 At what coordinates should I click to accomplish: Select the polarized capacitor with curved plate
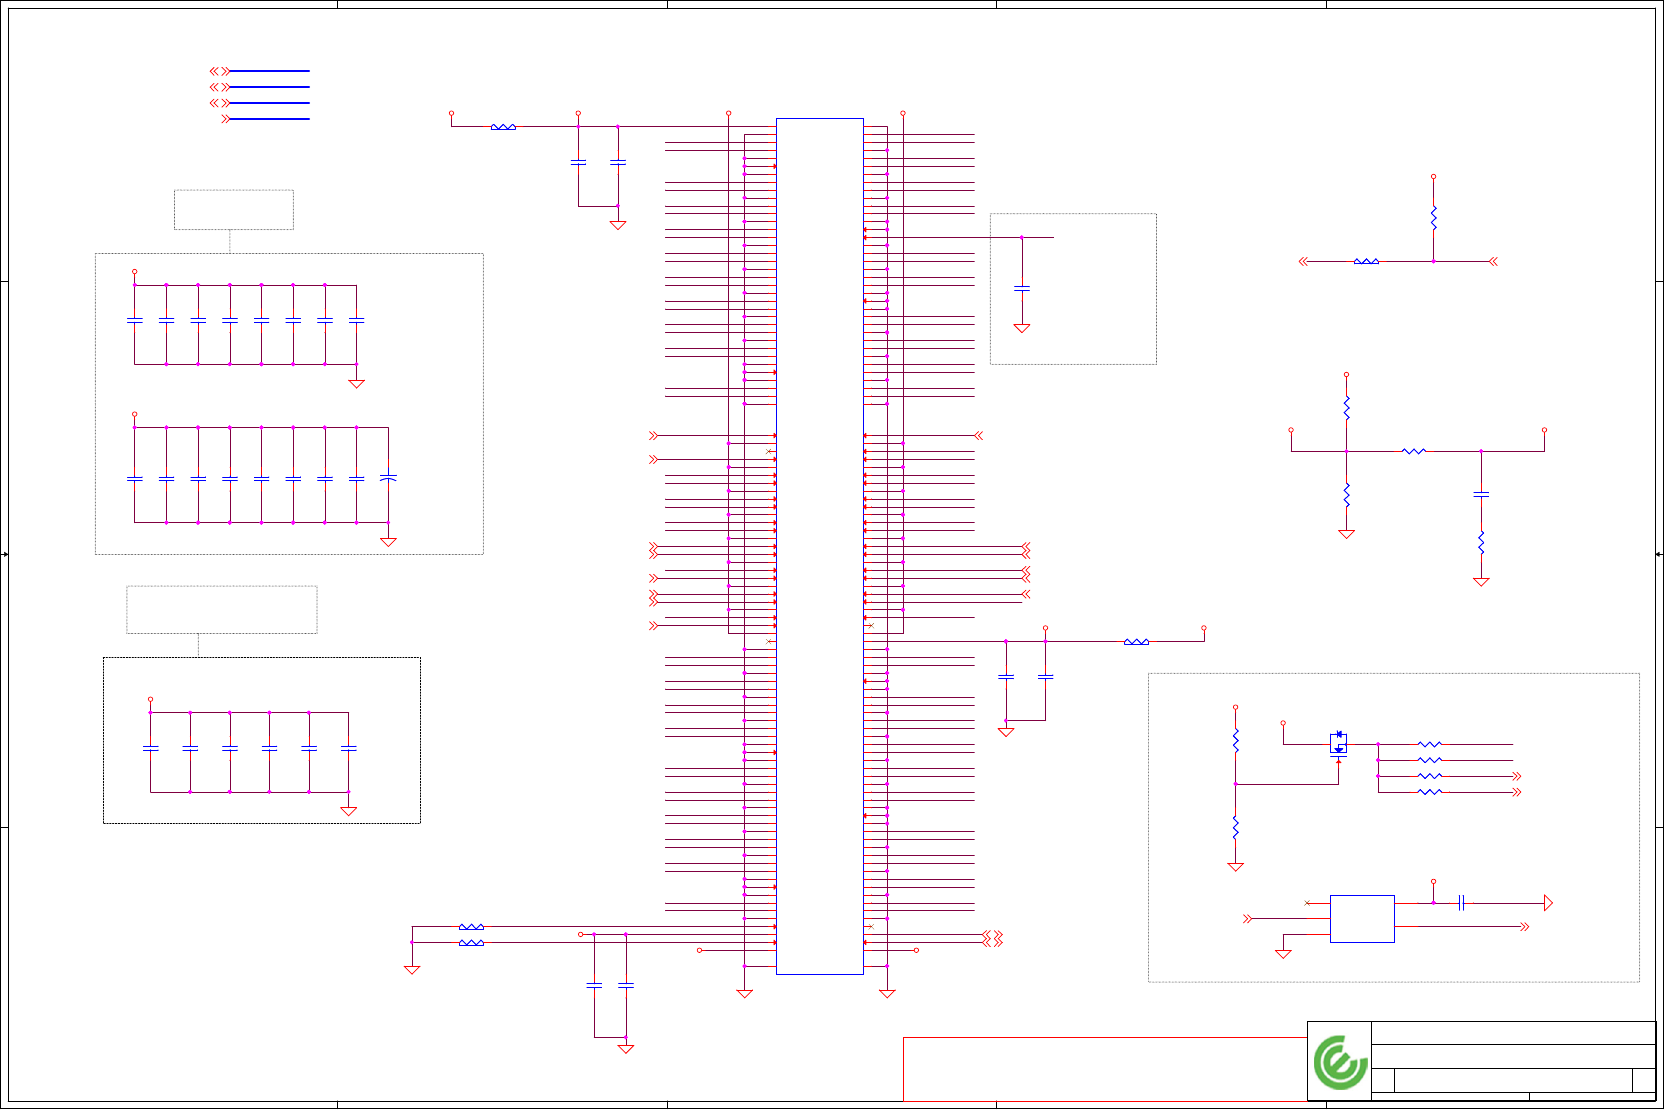(x=388, y=478)
